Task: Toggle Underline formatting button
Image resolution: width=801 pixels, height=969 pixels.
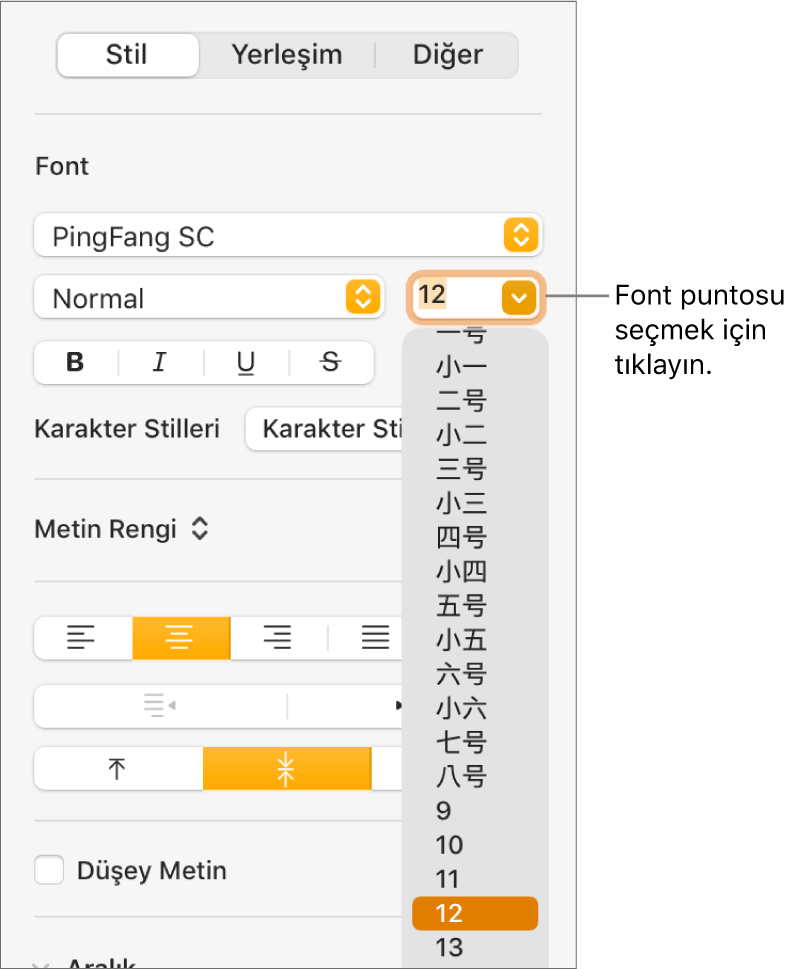Action: 246,362
